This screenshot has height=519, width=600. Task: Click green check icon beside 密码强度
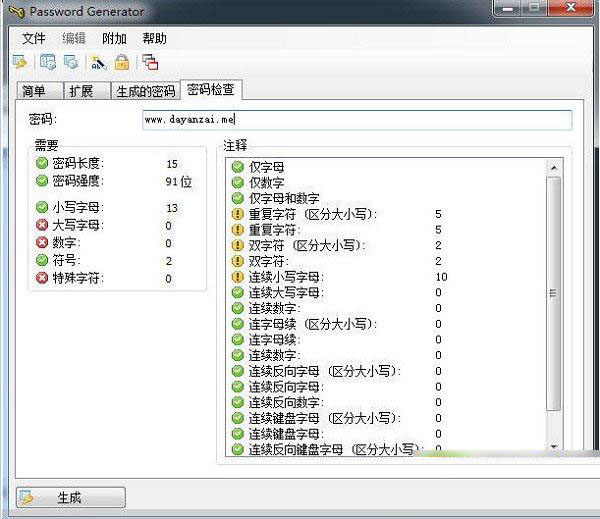(42, 181)
